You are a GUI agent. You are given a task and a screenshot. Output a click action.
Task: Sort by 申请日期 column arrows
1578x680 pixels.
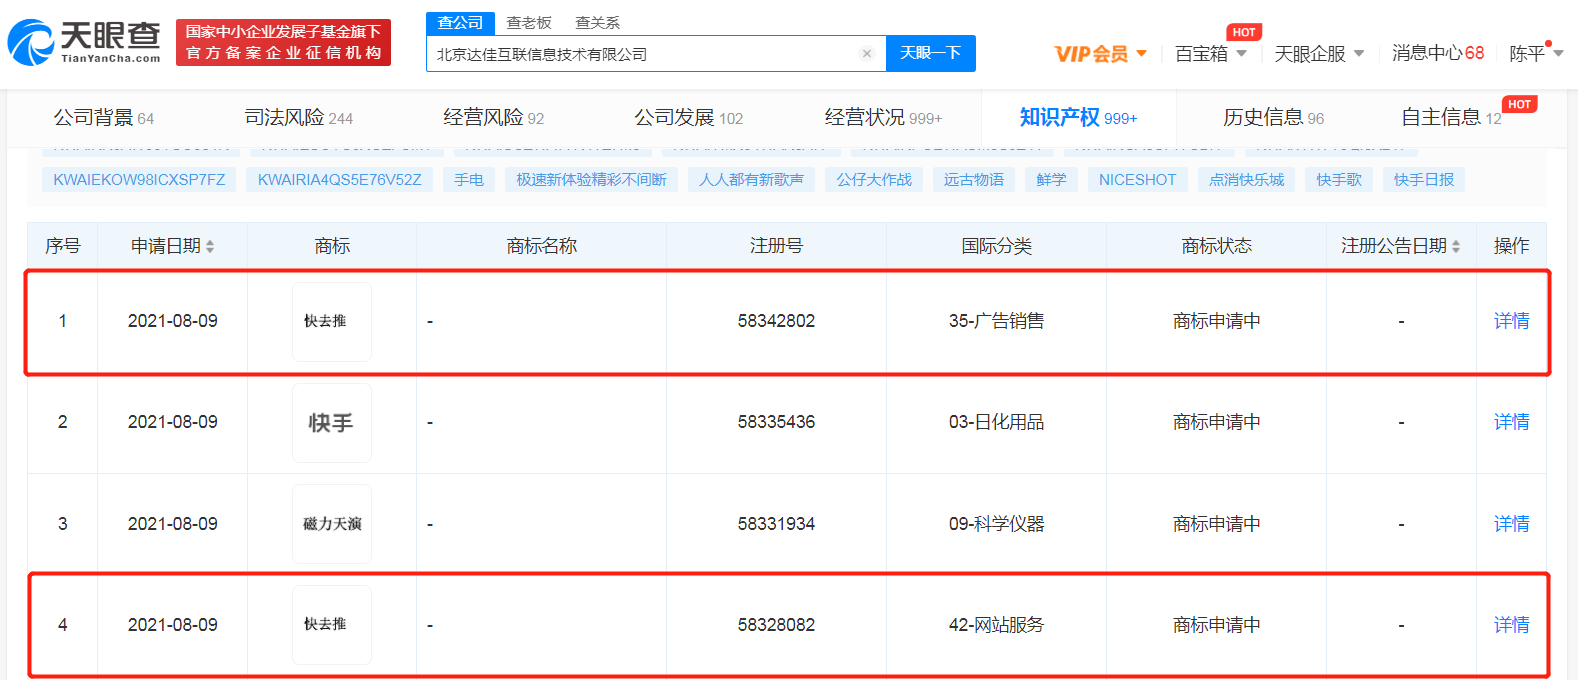[210, 246]
